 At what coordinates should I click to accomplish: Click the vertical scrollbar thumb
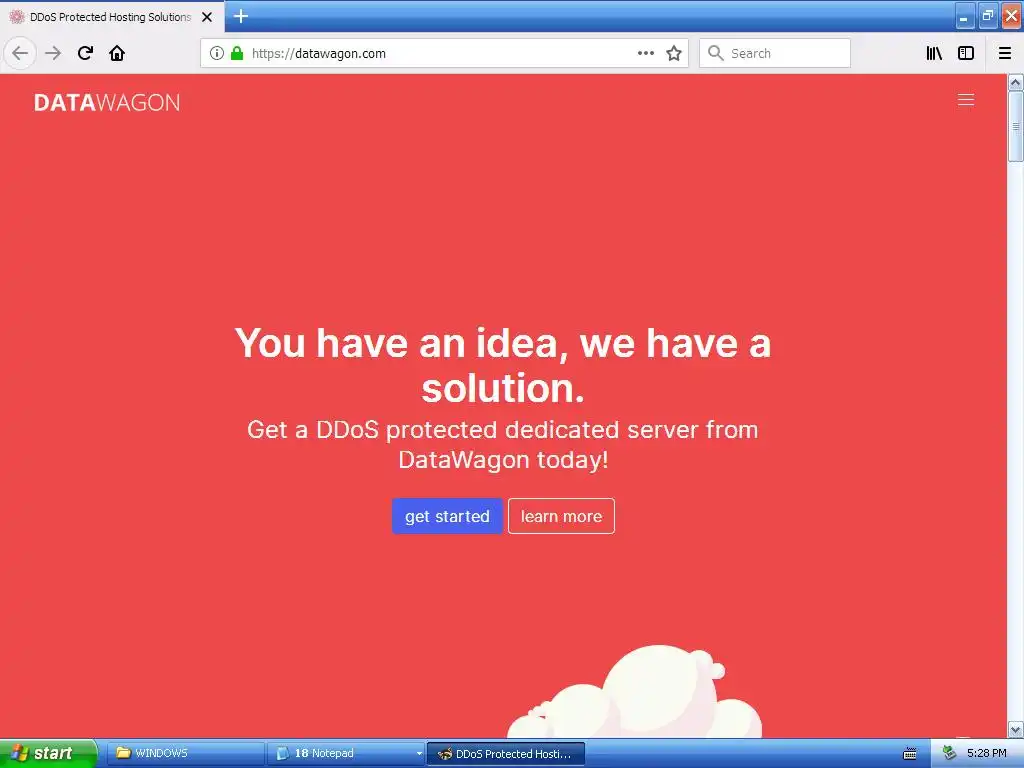pyautogui.click(x=1016, y=125)
